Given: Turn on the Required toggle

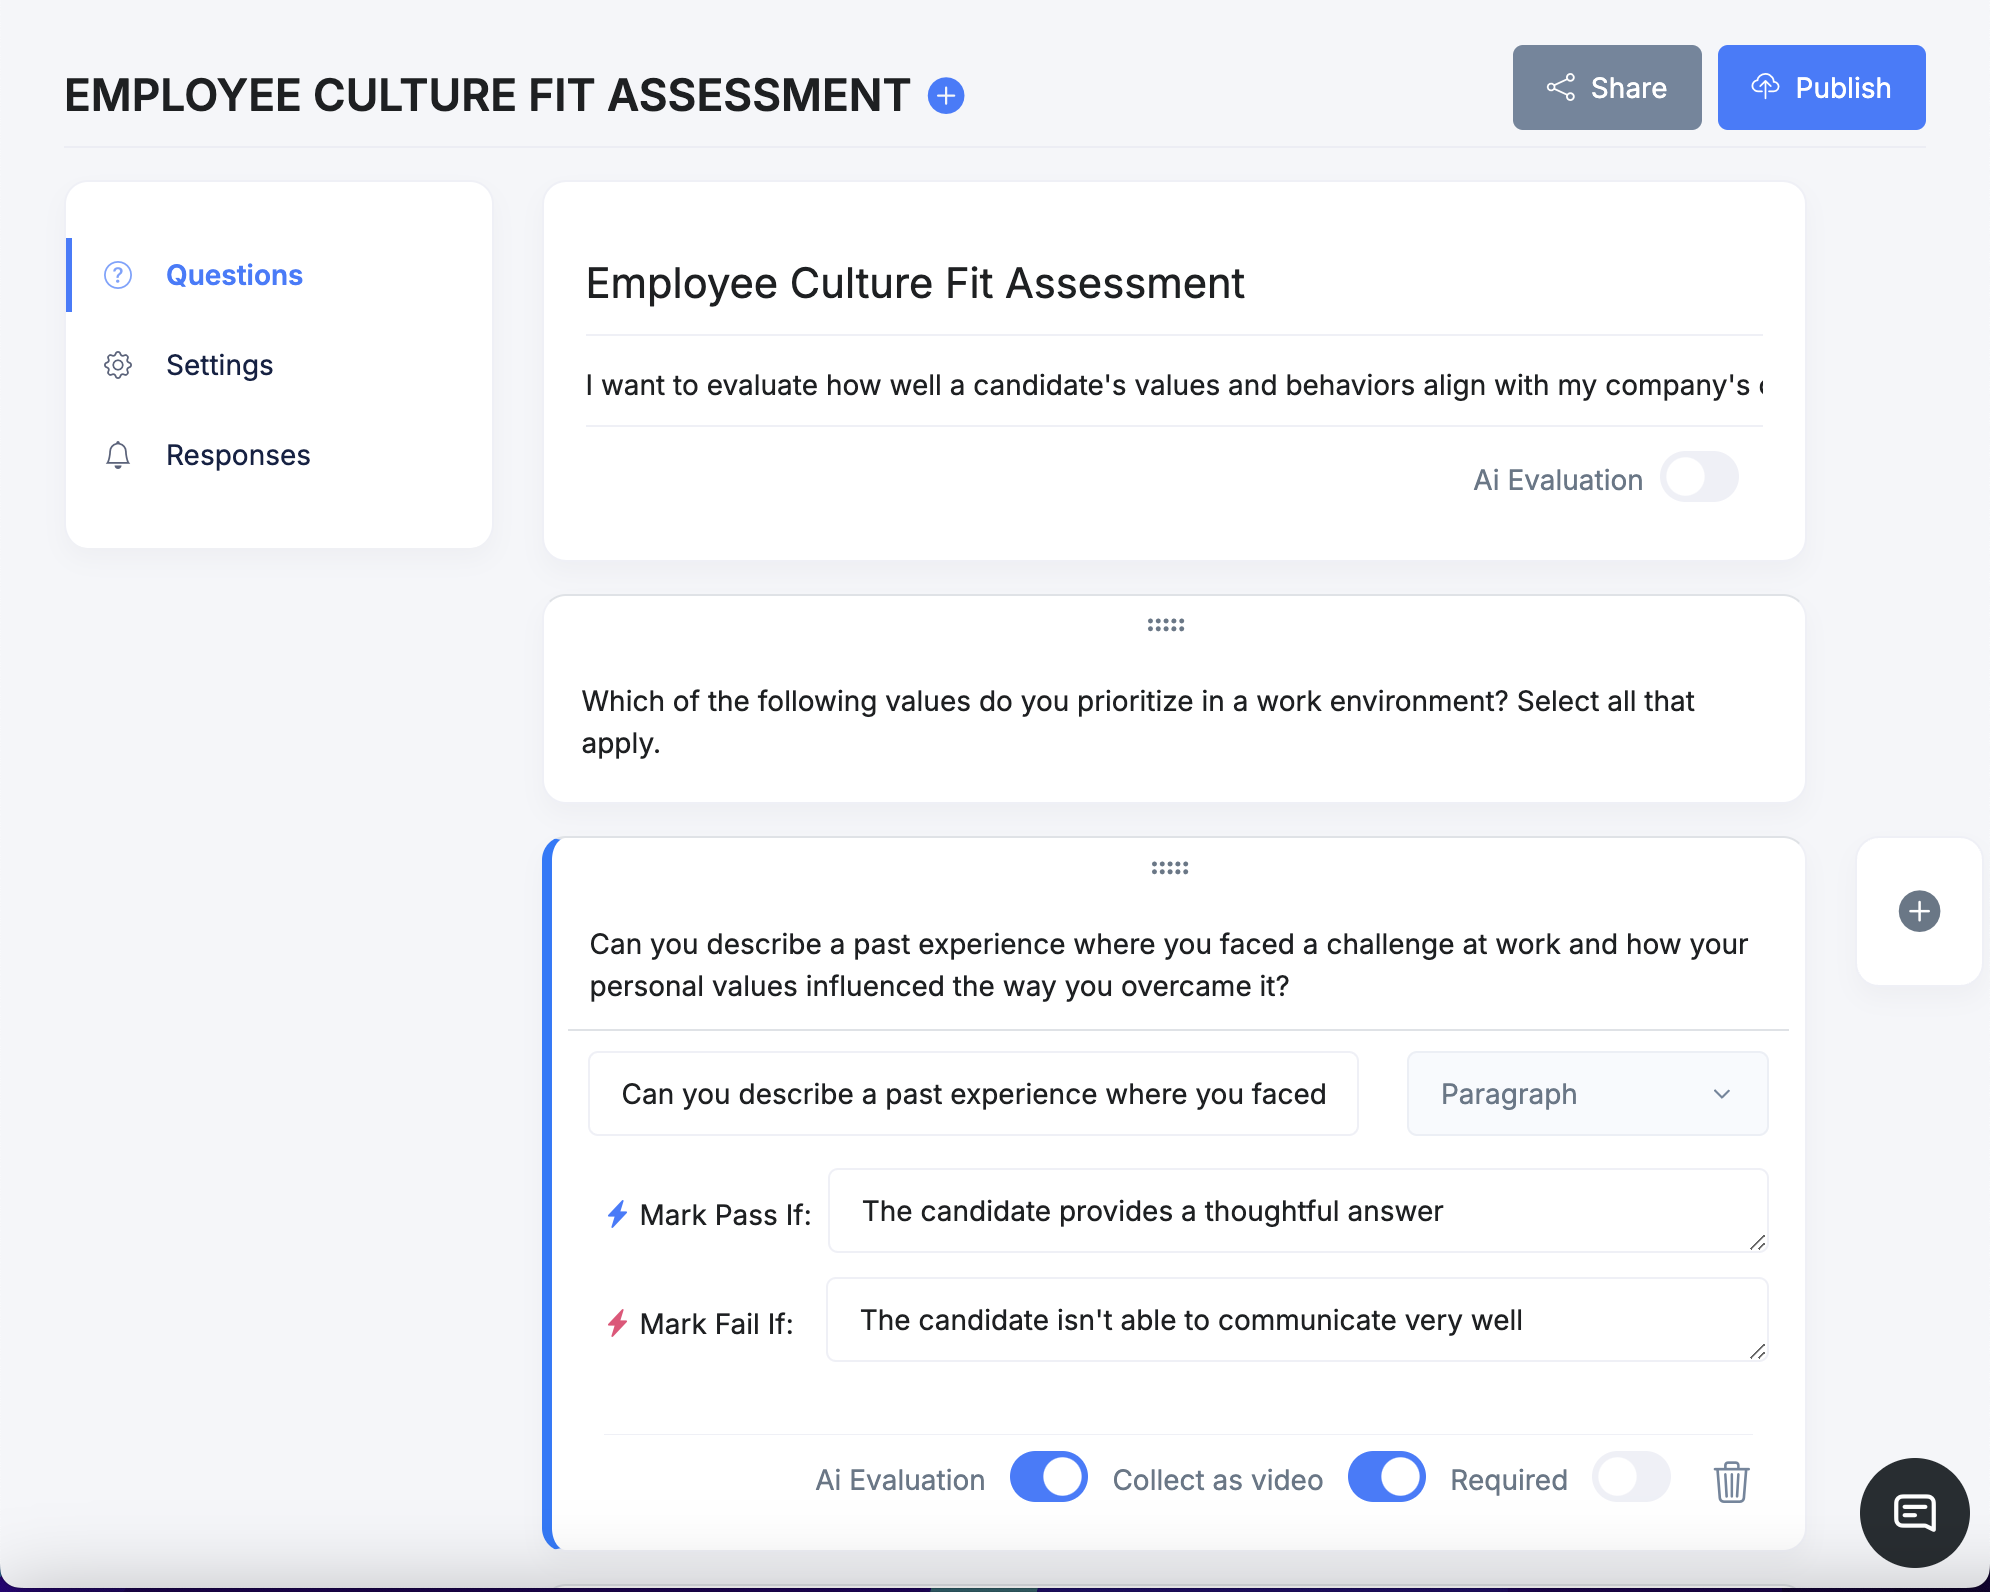Looking at the screenshot, I should (1631, 1478).
